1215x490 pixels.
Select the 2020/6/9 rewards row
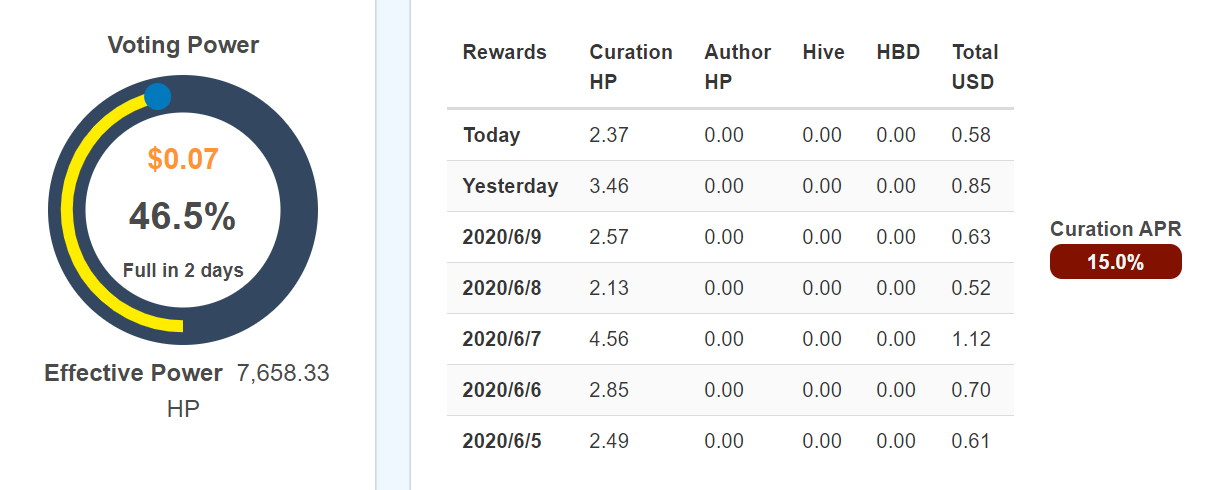click(x=730, y=237)
